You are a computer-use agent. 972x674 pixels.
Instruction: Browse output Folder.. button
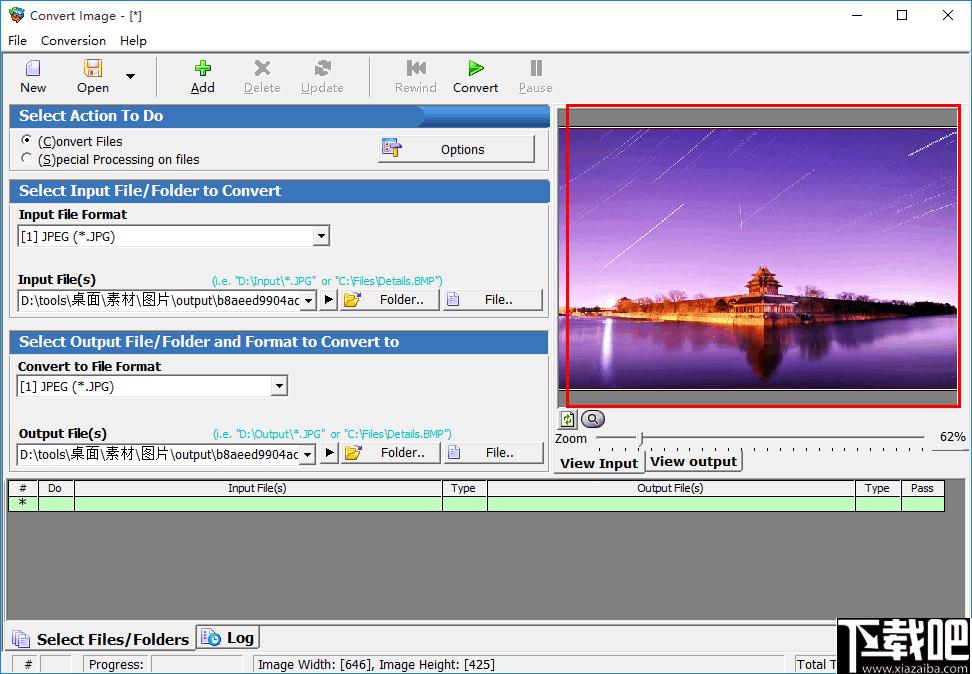391,453
